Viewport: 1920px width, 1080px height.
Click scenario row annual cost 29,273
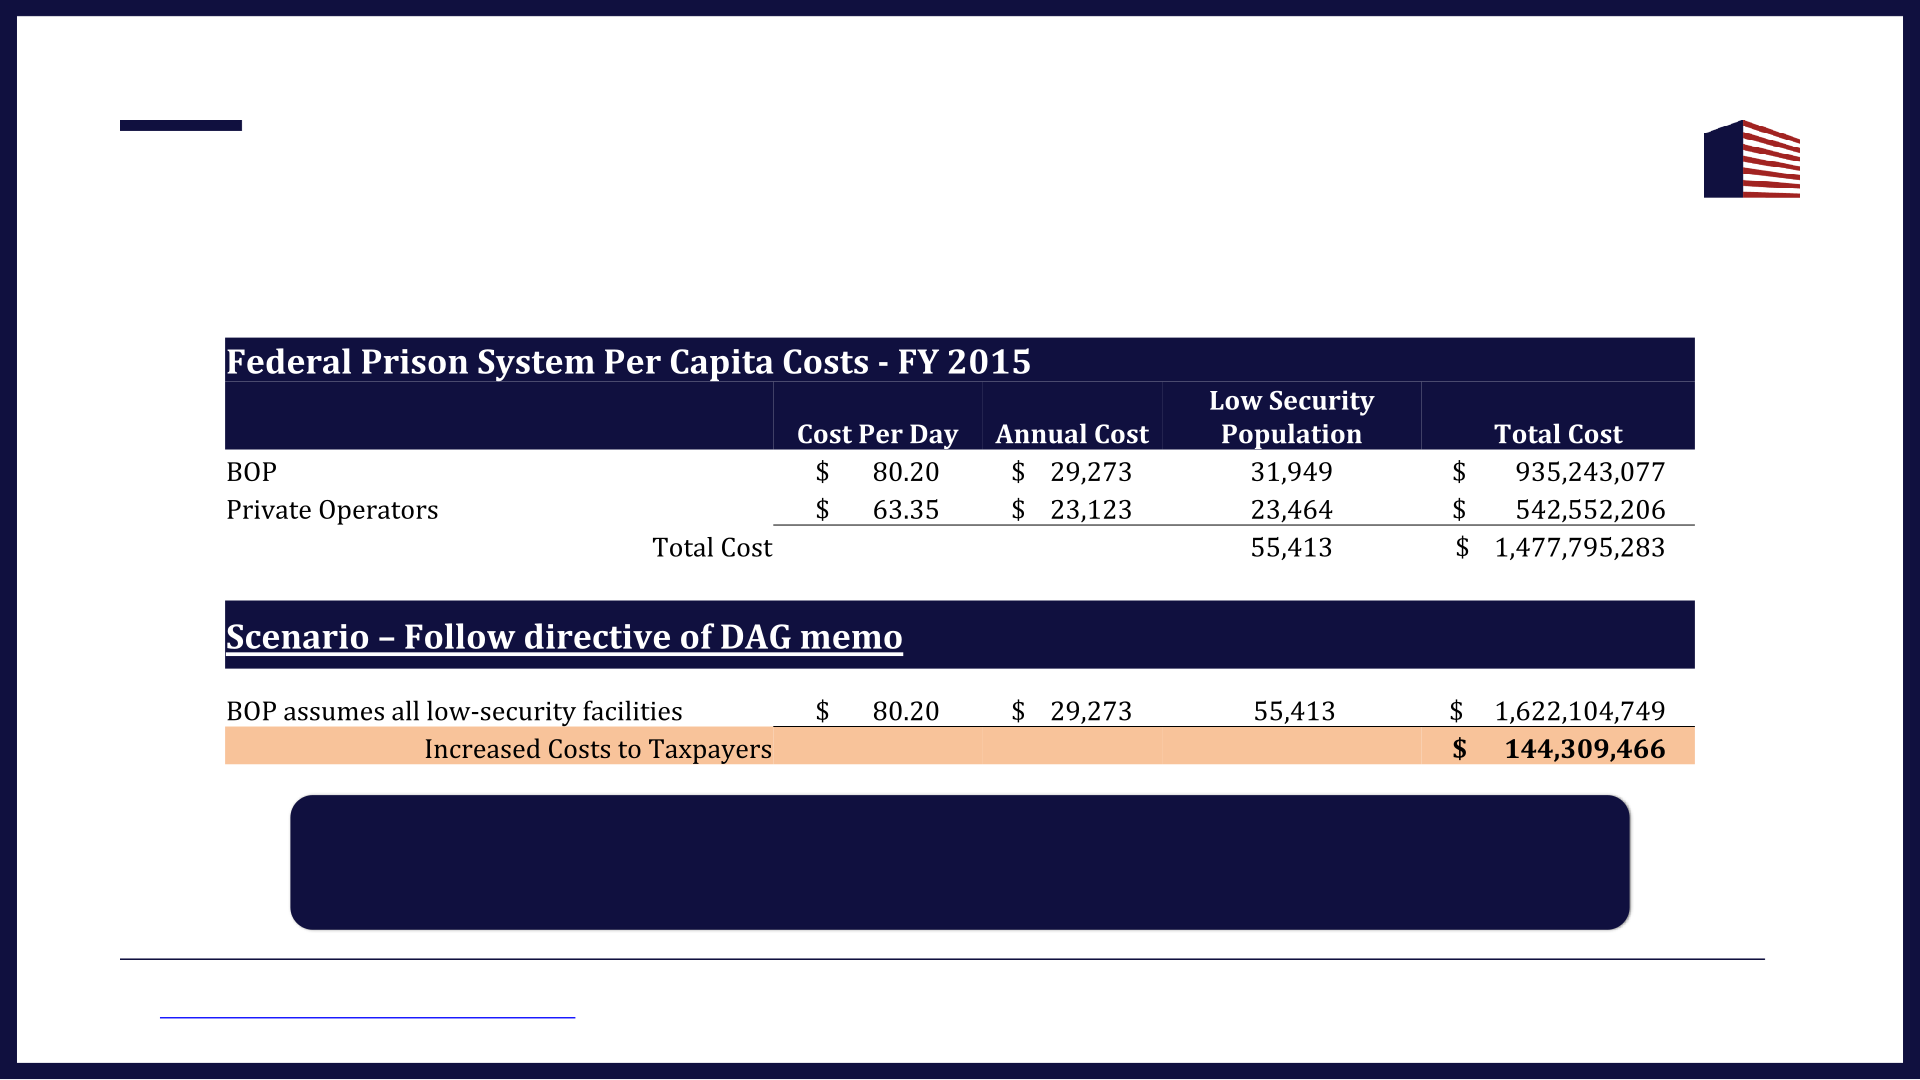pos(1090,711)
